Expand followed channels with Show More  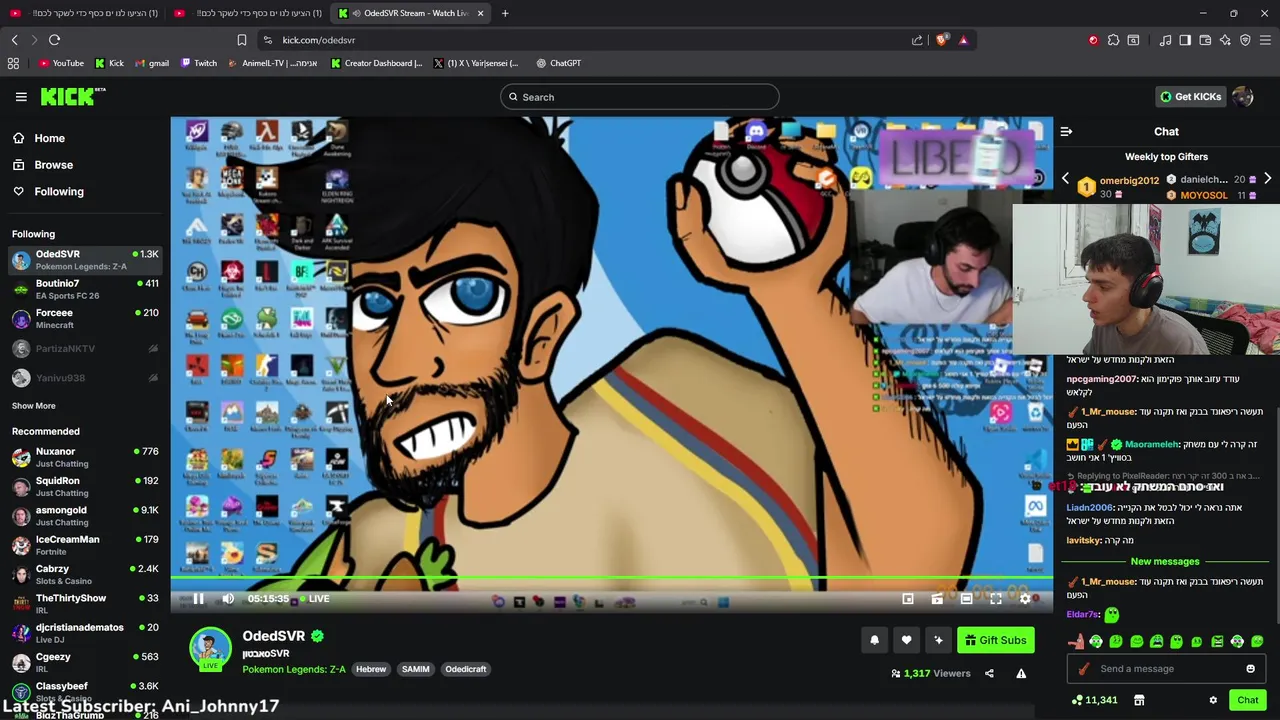pos(34,406)
